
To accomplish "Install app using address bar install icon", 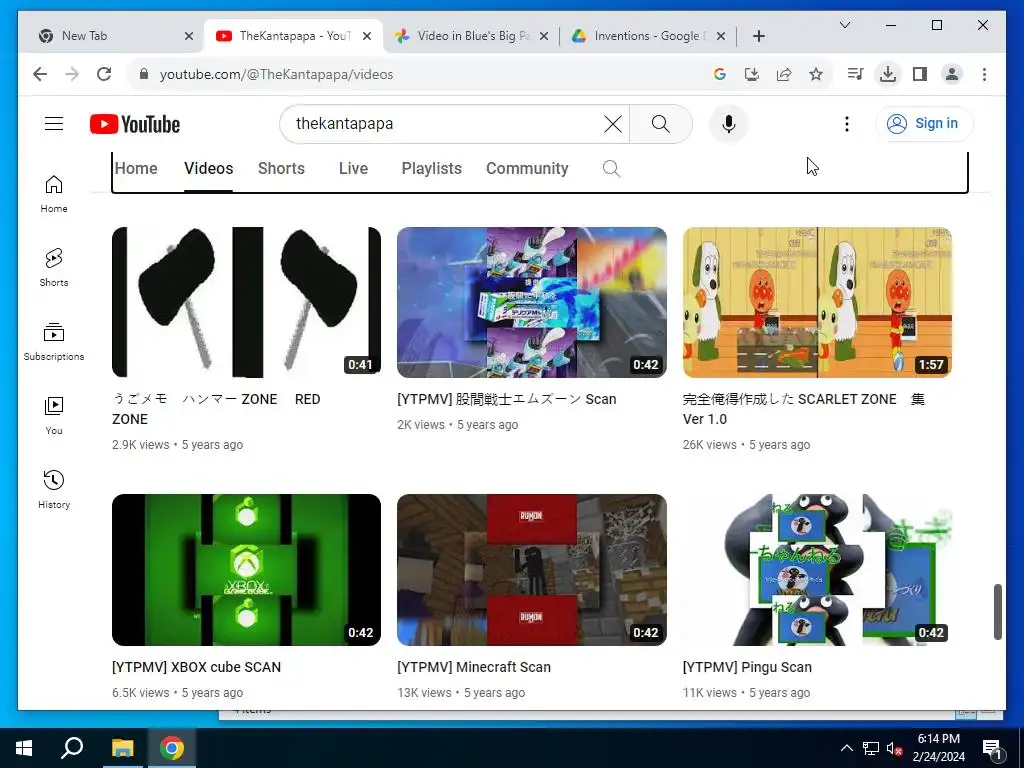I will point(752,74).
